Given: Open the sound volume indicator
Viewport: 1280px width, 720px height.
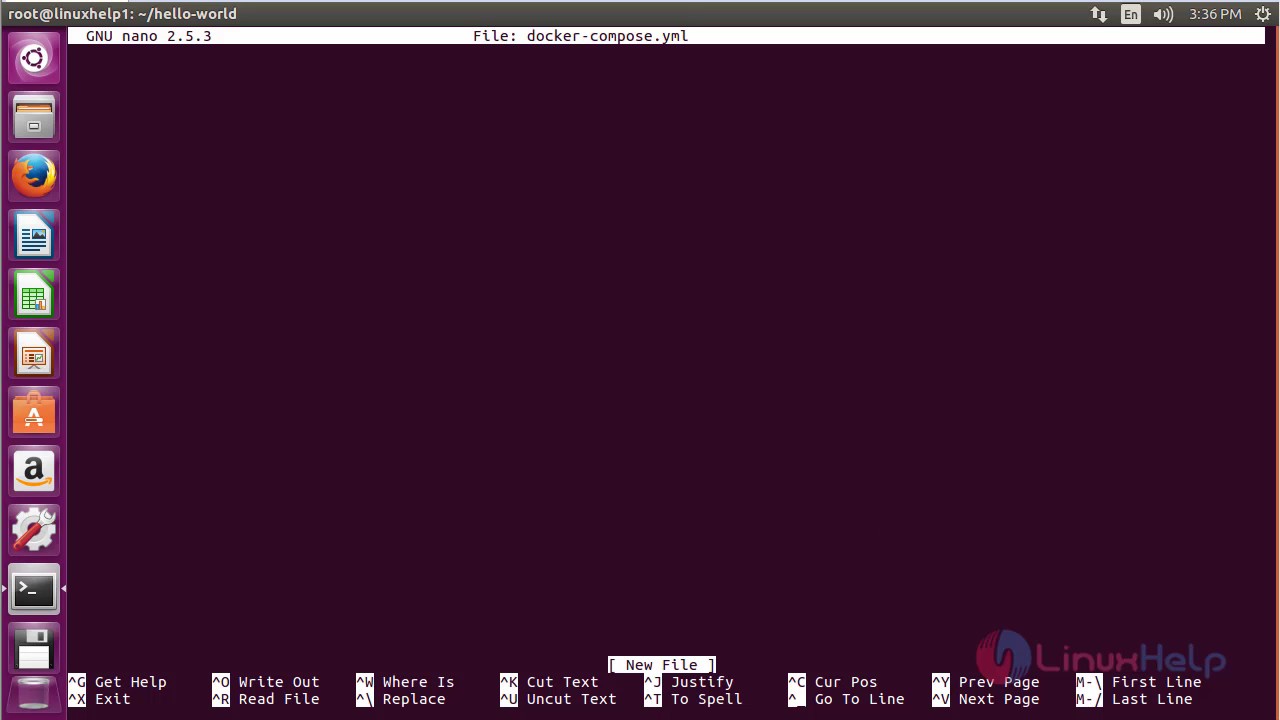Looking at the screenshot, I should [1163, 14].
